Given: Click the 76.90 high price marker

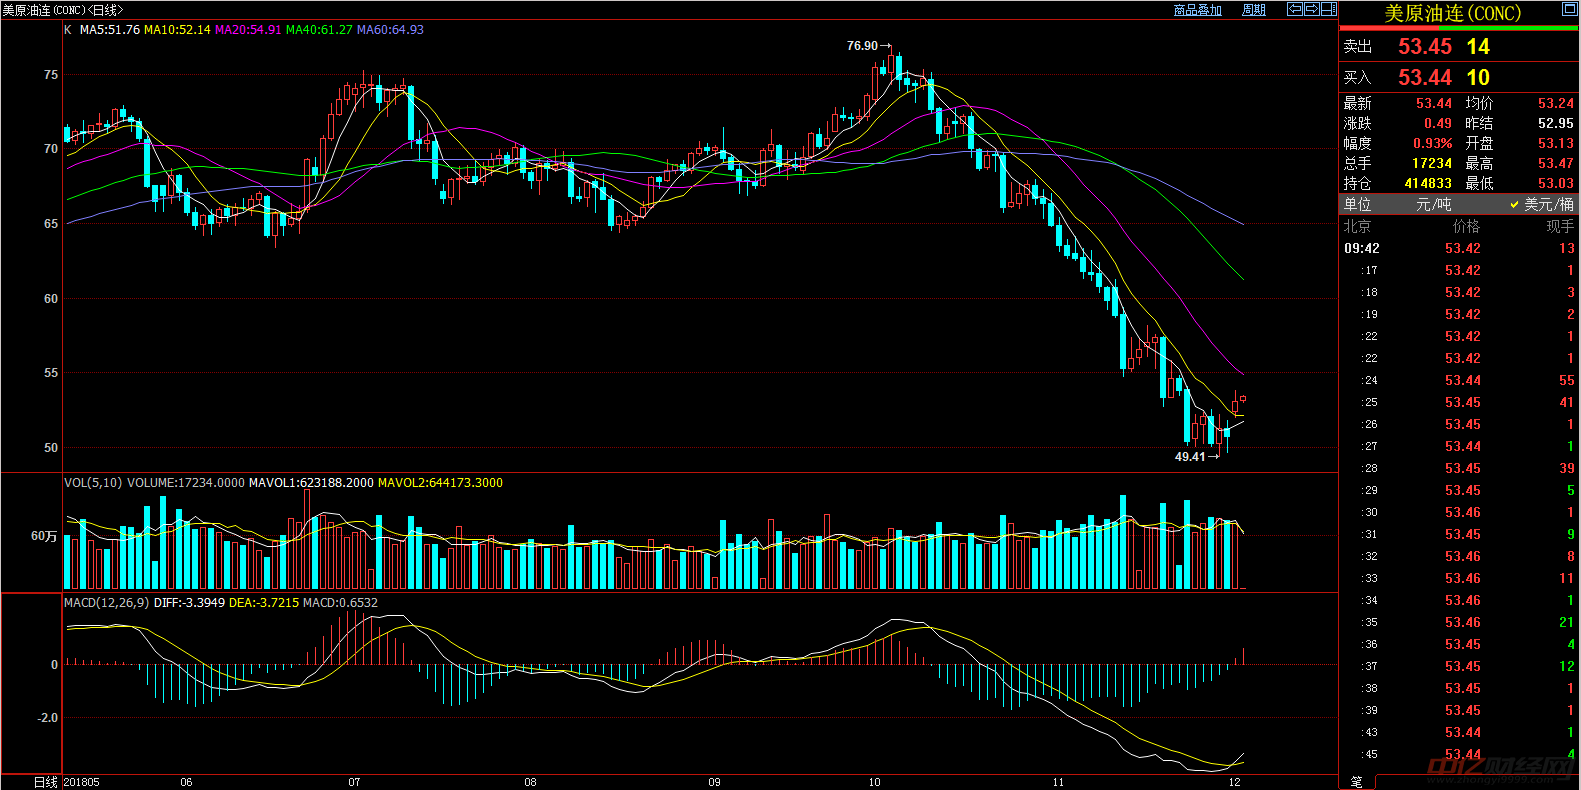Looking at the screenshot, I should (862, 46).
